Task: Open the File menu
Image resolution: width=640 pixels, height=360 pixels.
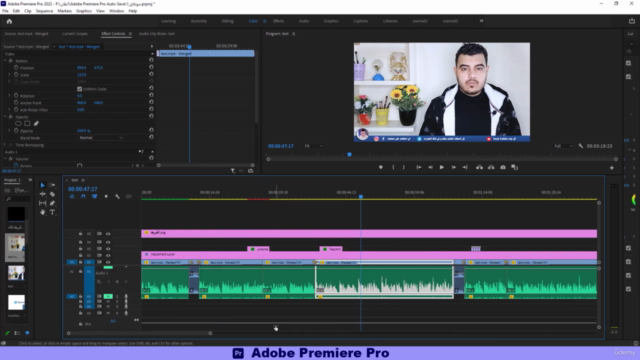Action: click(x=5, y=11)
